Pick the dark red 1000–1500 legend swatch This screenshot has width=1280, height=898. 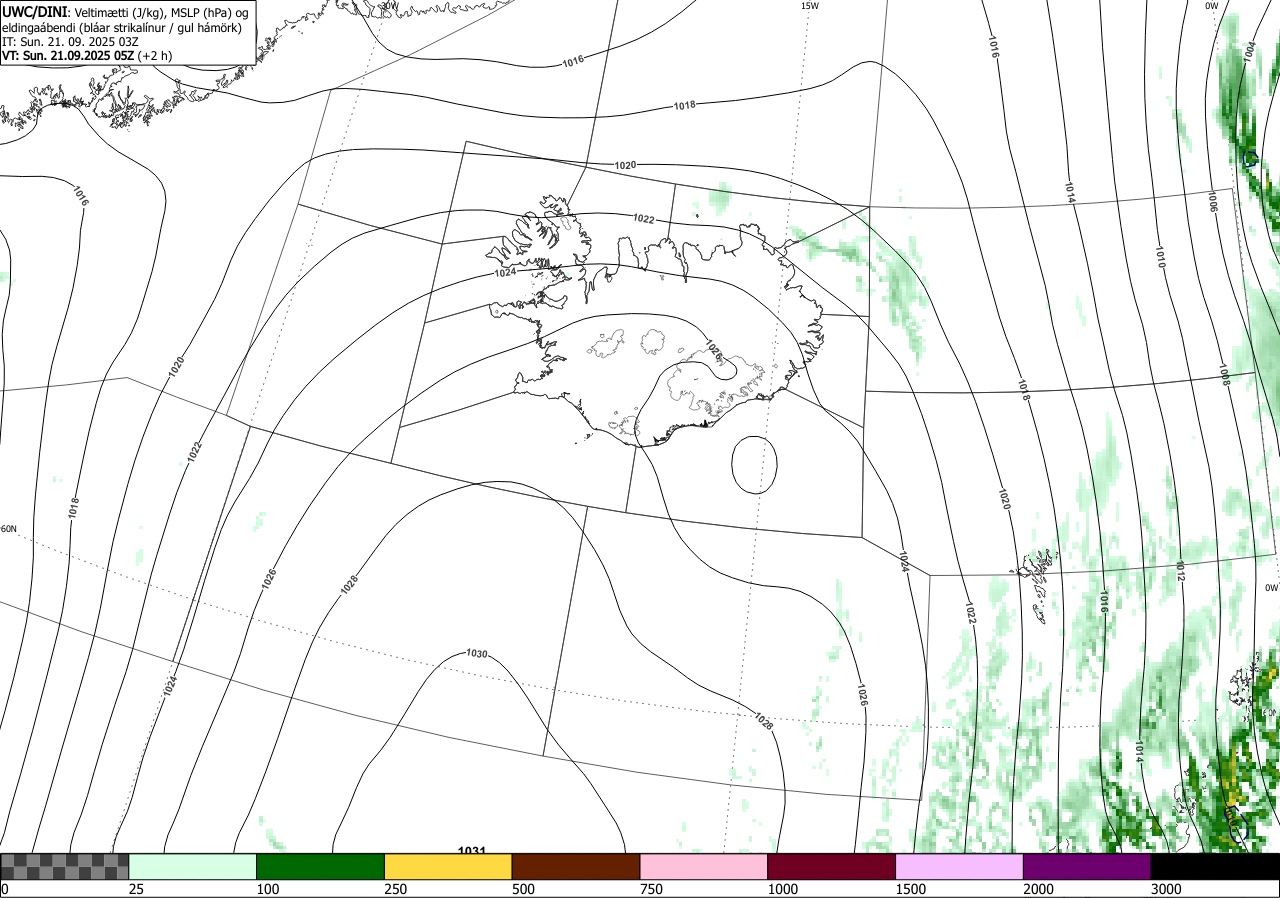click(x=832, y=866)
